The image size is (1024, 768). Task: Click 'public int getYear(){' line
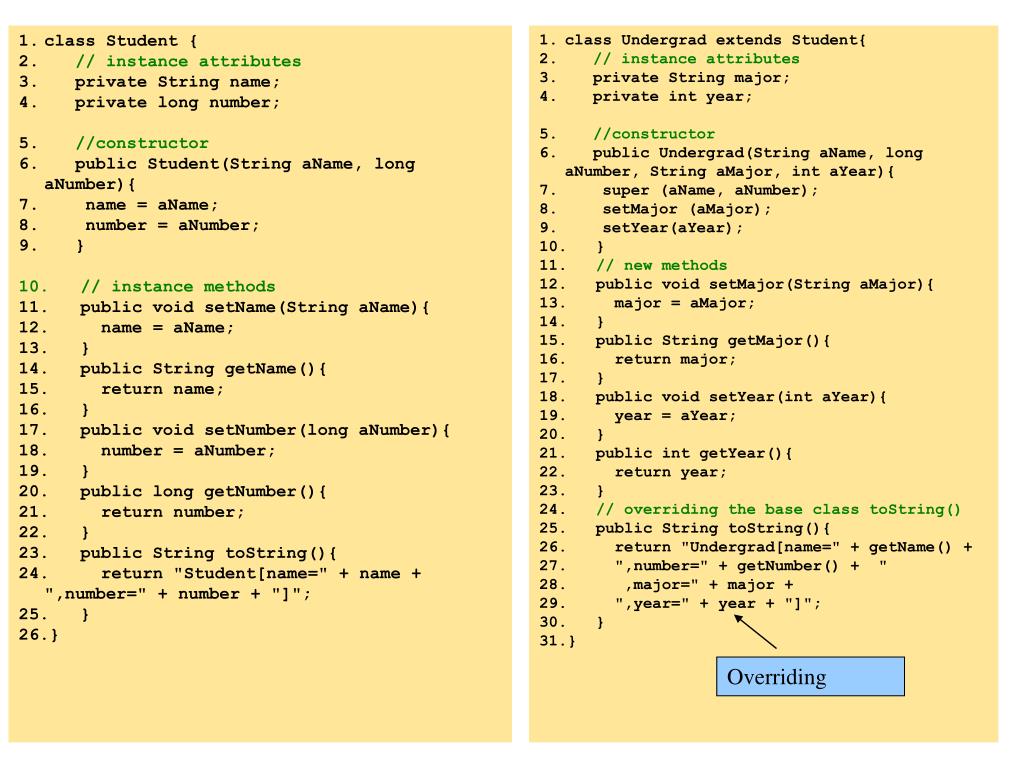click(694, 453)
